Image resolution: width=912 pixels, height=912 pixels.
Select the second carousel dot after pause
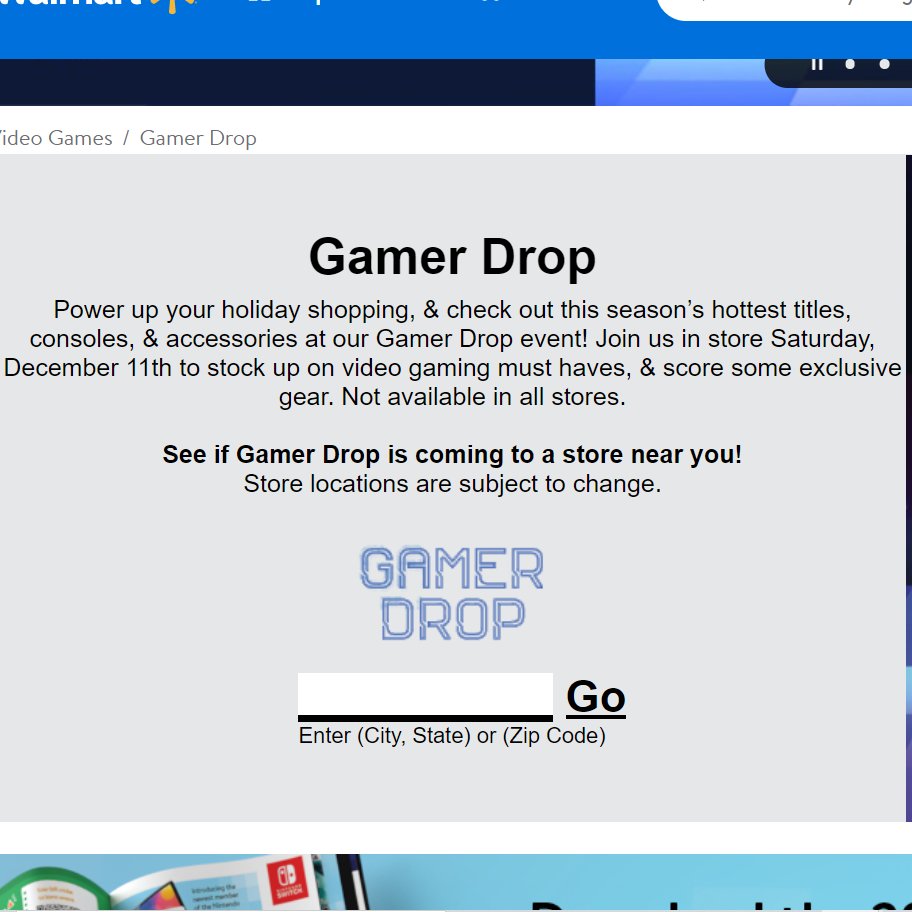coord(884,64)
